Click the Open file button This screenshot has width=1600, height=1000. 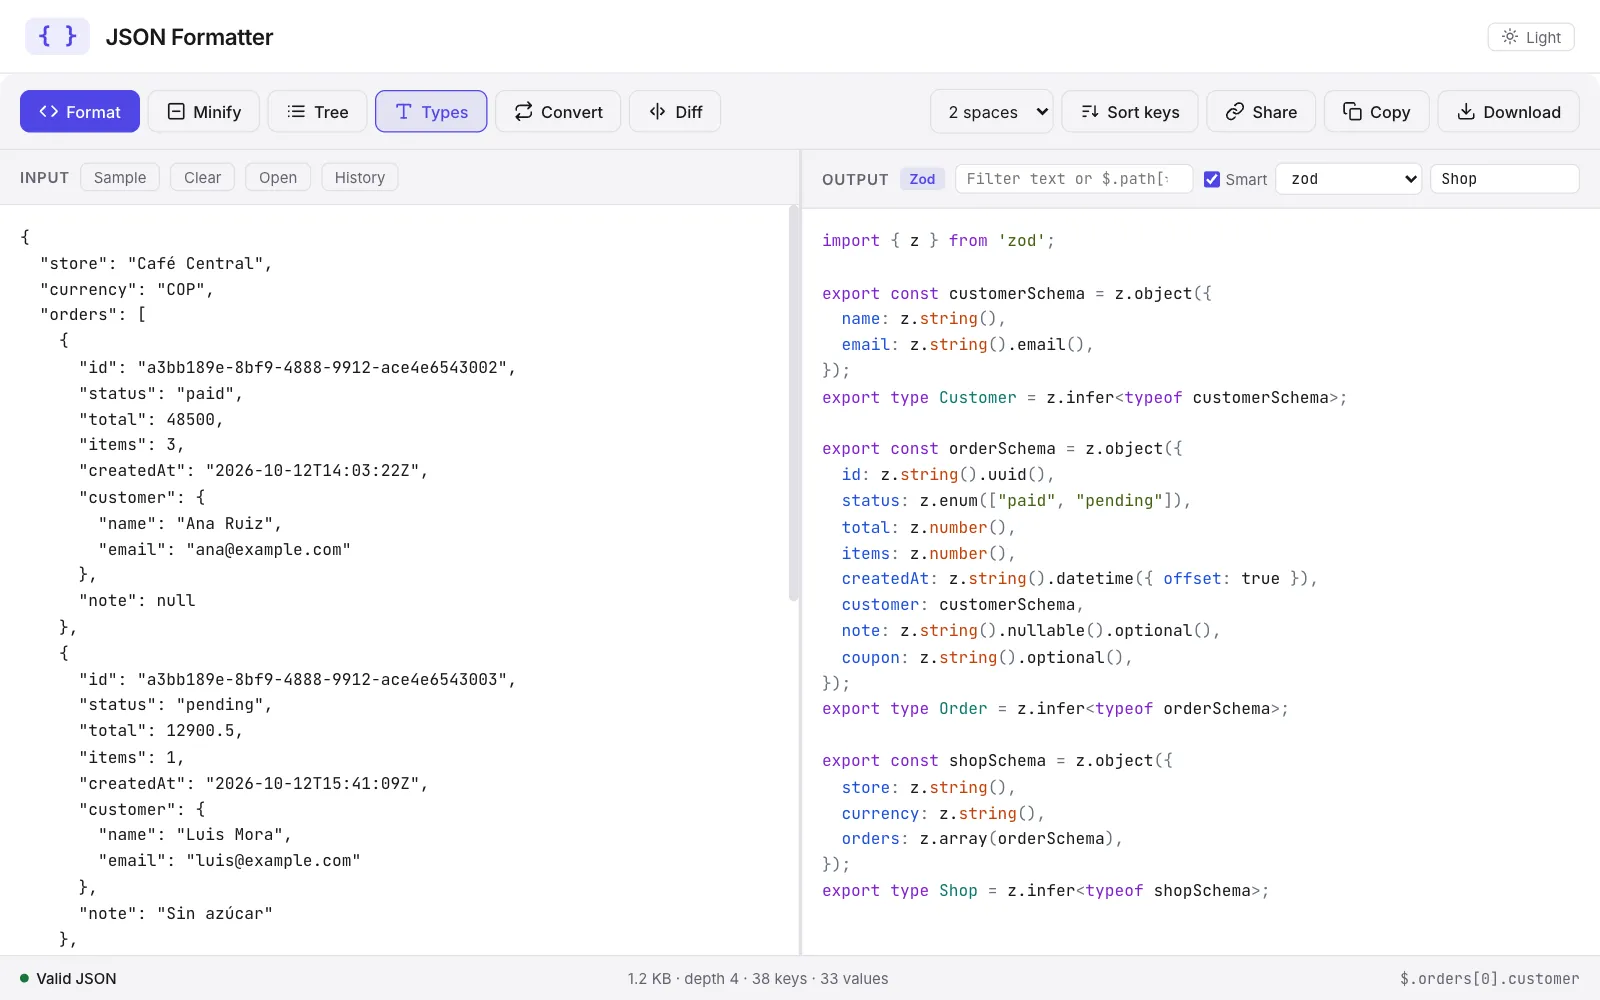pos(278,177)
